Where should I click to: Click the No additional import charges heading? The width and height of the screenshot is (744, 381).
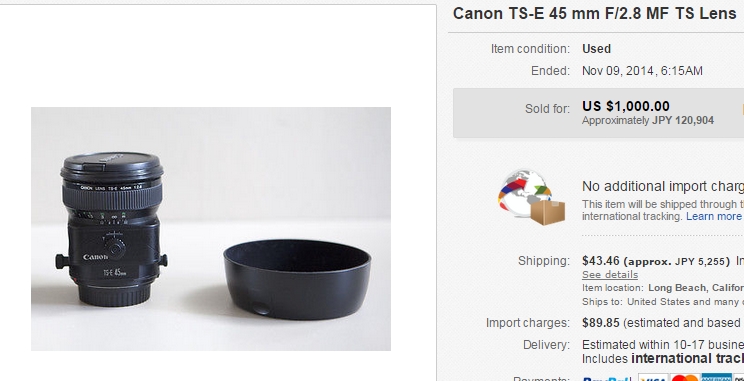663,186
